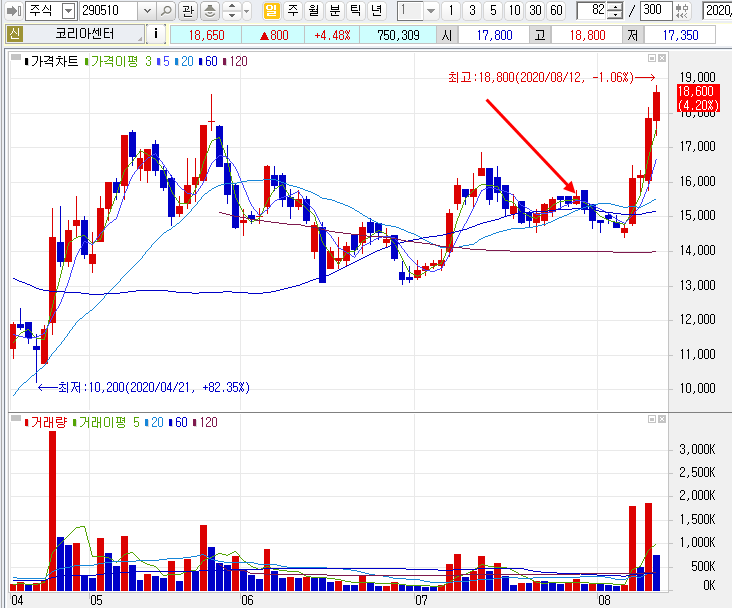The width and height of the screenshot is (732, 608).
Task: Click the high price 18,800 in header
Action: [x=587, y=35]
